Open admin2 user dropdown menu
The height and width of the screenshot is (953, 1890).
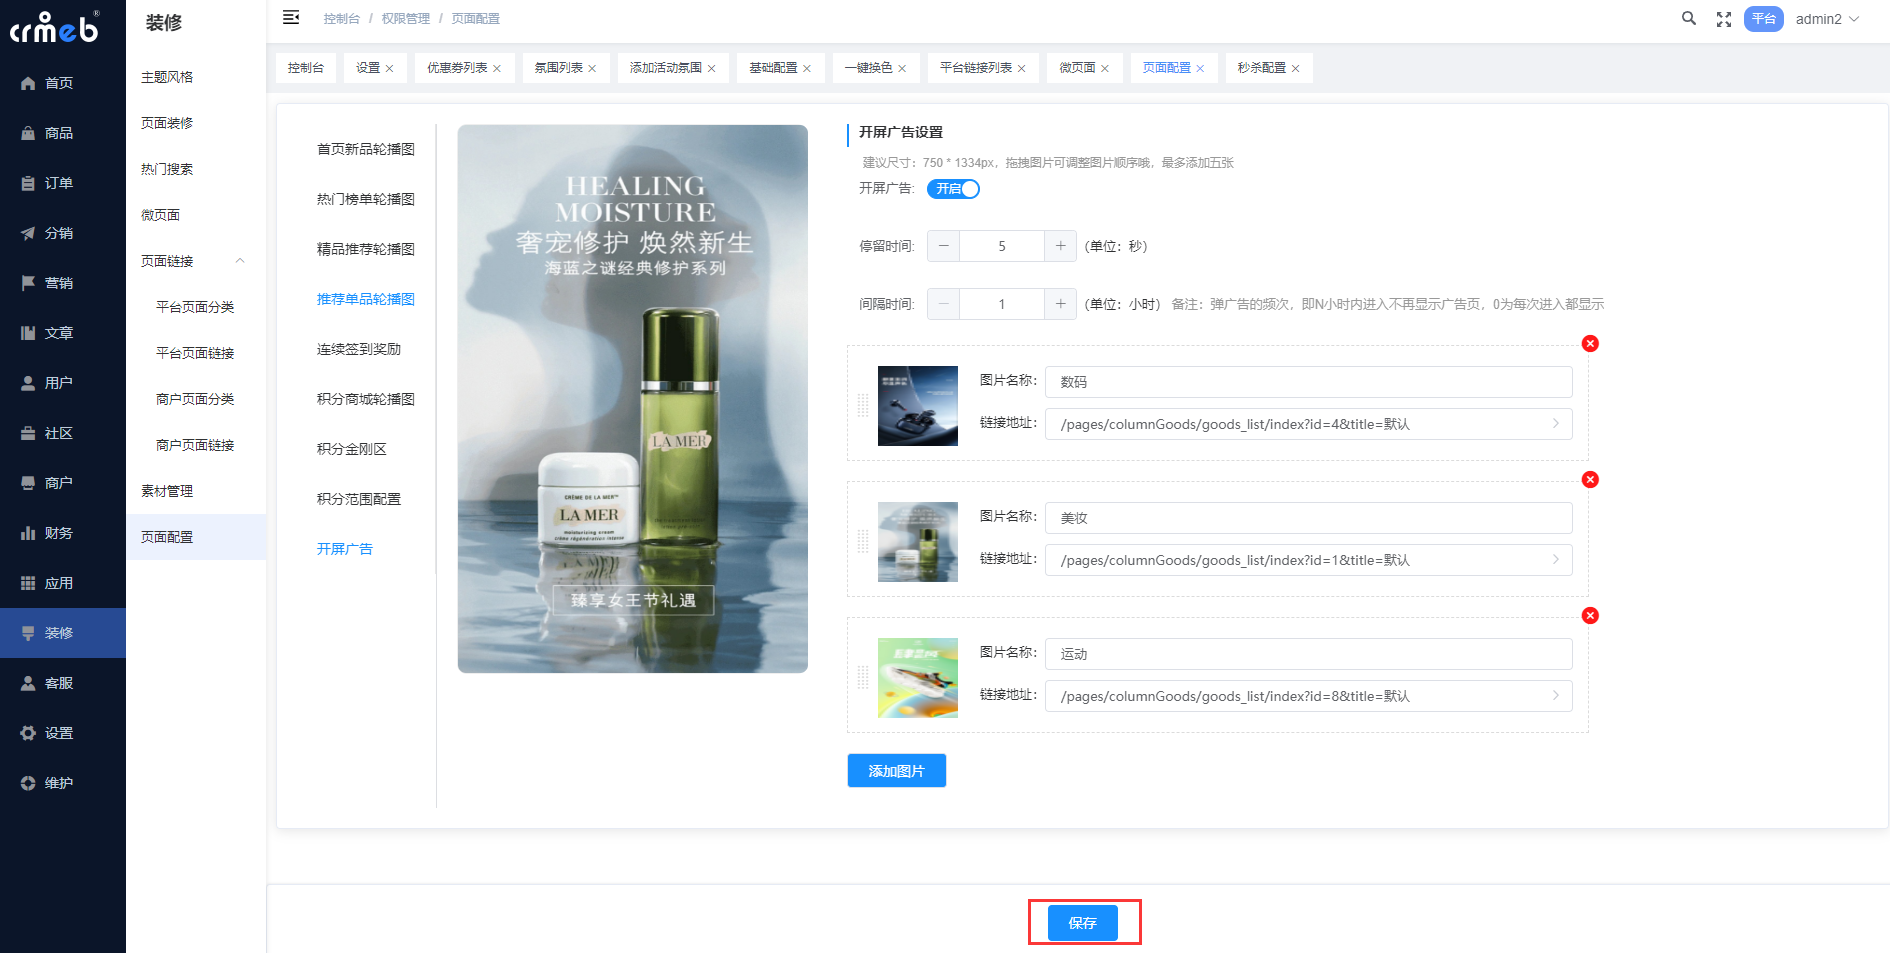coord(1826,19)
